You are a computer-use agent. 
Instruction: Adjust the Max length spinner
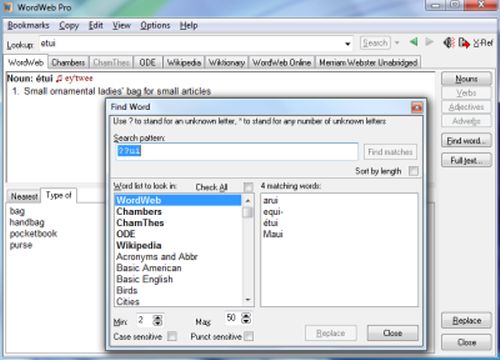(246, 318)
